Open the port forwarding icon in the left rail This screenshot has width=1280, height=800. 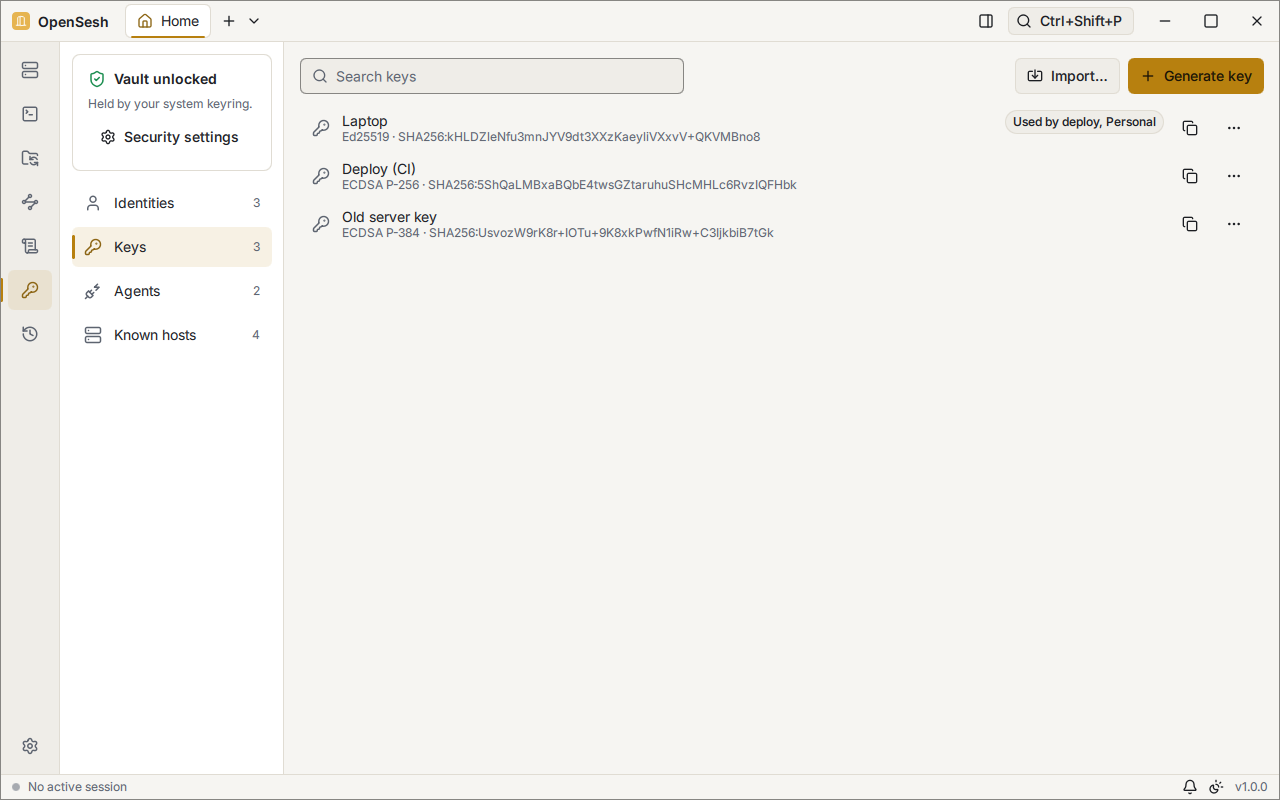pos(30,202)
